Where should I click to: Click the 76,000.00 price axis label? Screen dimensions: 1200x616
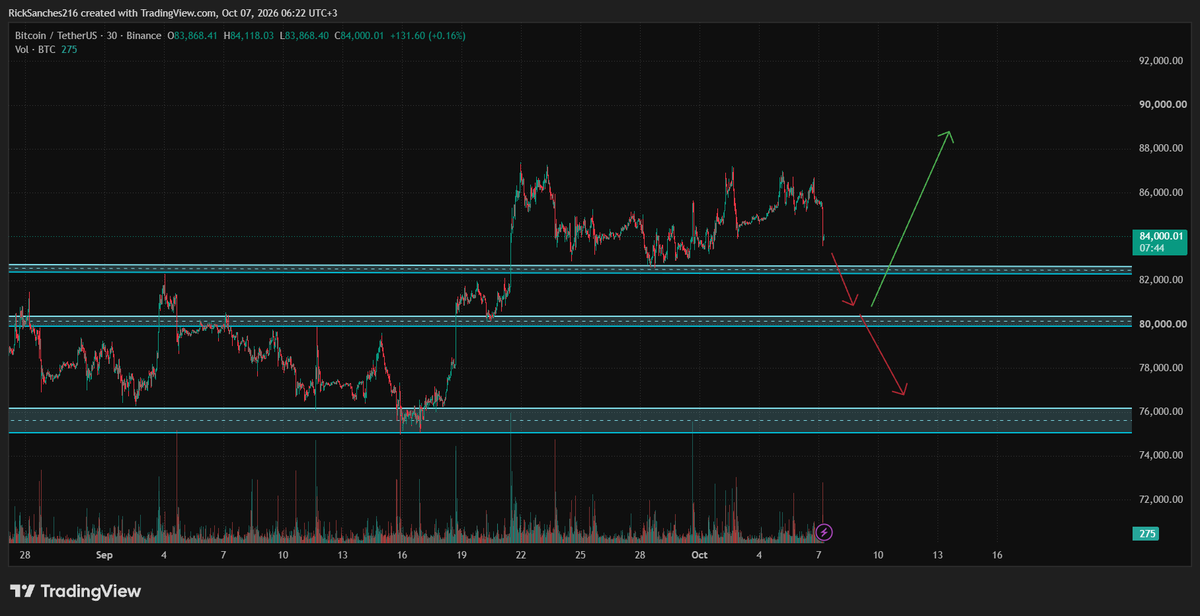click(1162, 412)
